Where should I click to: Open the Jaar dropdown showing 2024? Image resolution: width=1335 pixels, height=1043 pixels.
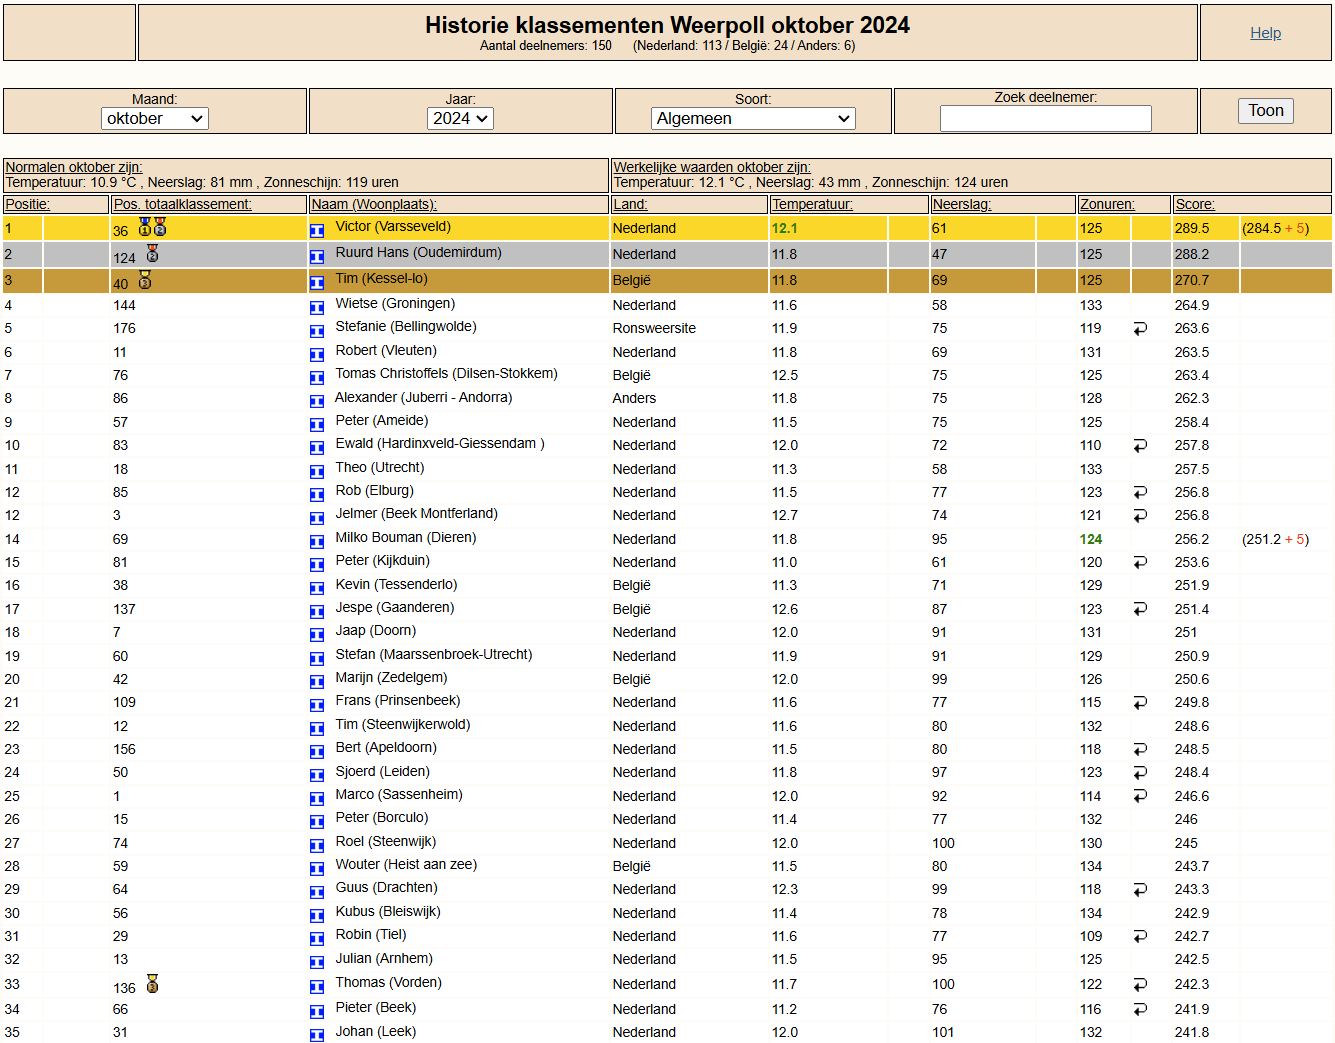click(x=461, y=118)
